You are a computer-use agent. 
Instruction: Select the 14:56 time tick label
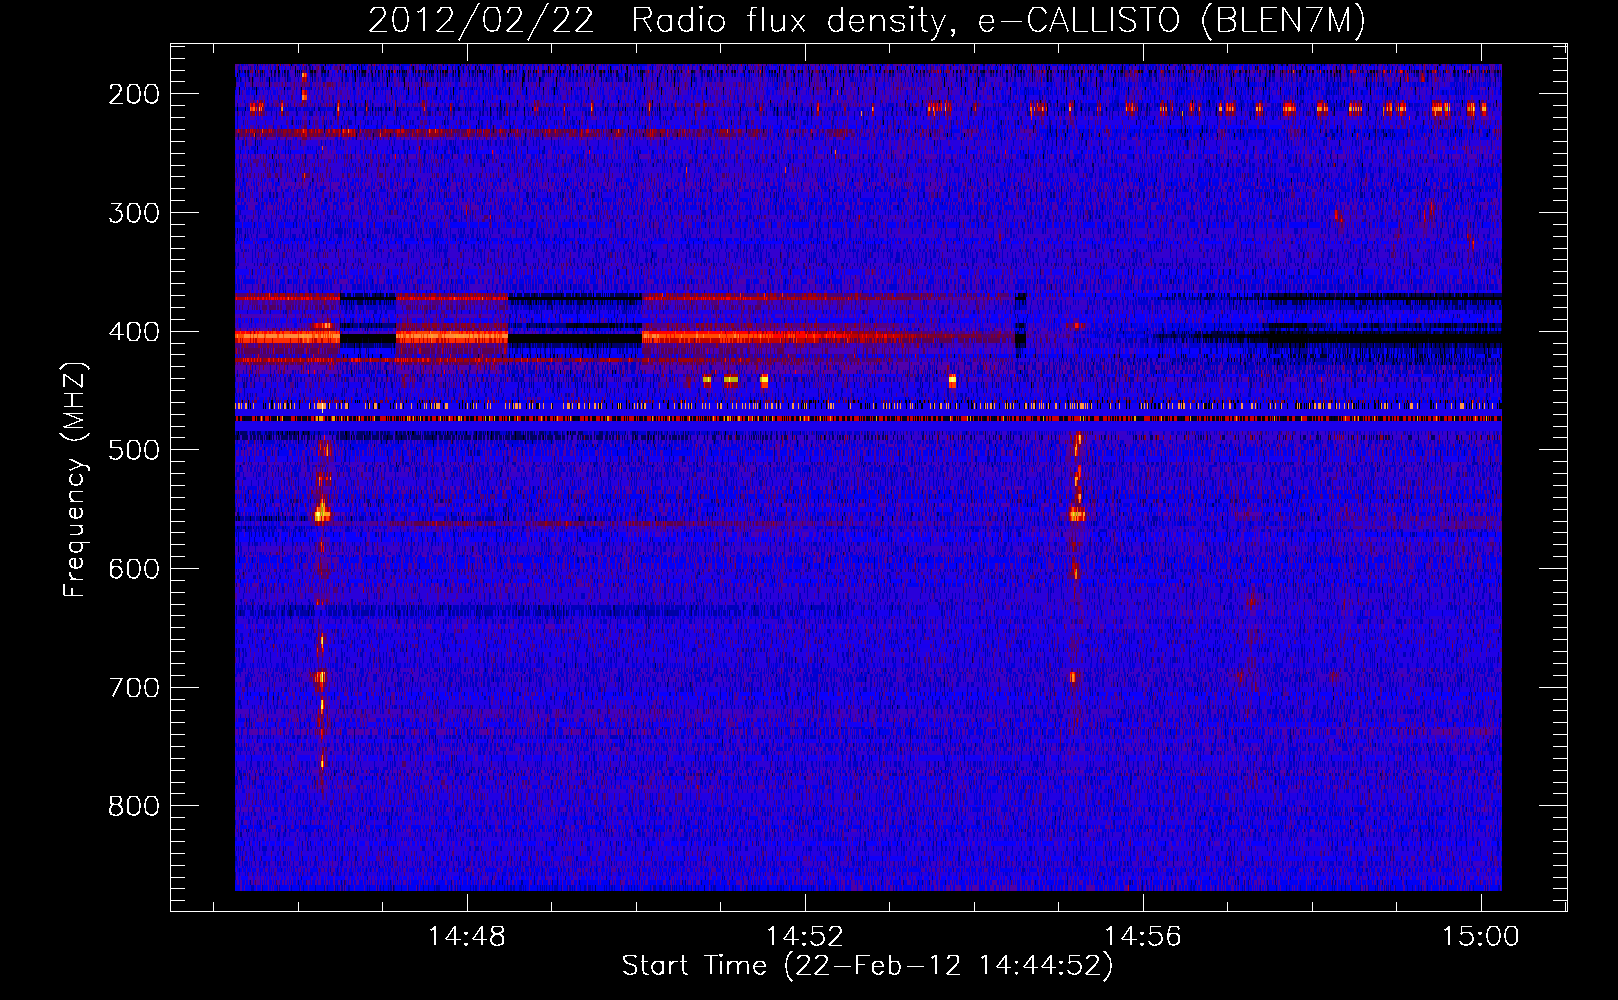coord(1143,937)
